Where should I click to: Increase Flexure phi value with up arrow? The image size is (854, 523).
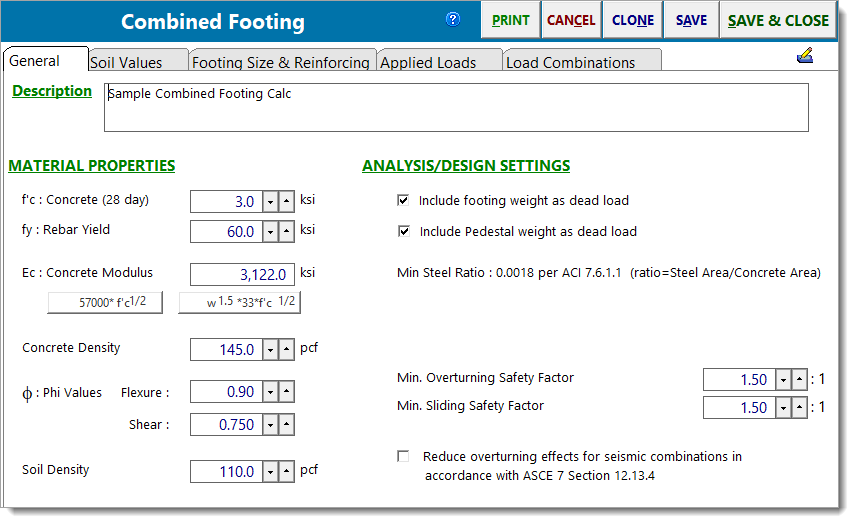[x=286, y=392]
